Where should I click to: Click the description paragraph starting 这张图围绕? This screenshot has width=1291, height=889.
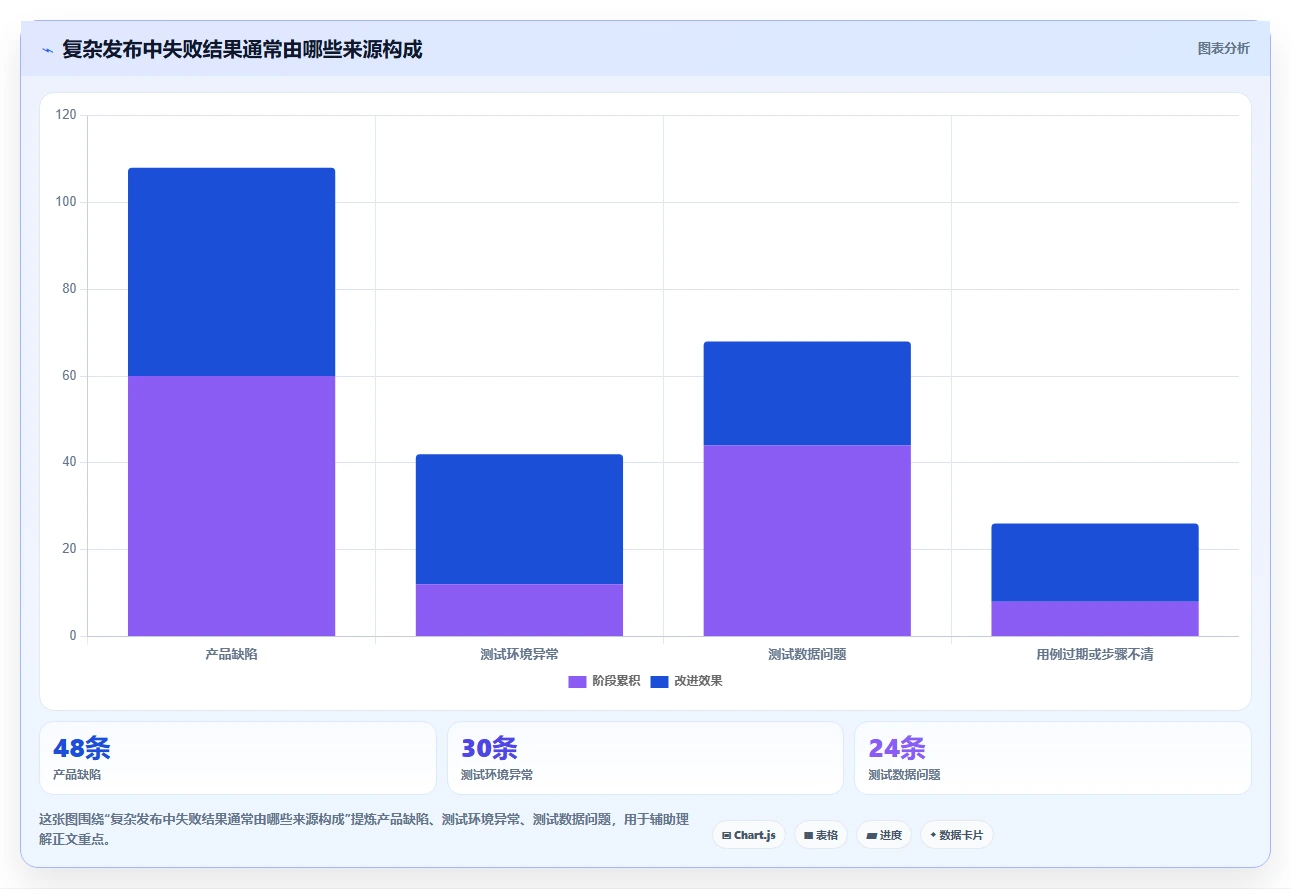(x=364, y=829)
